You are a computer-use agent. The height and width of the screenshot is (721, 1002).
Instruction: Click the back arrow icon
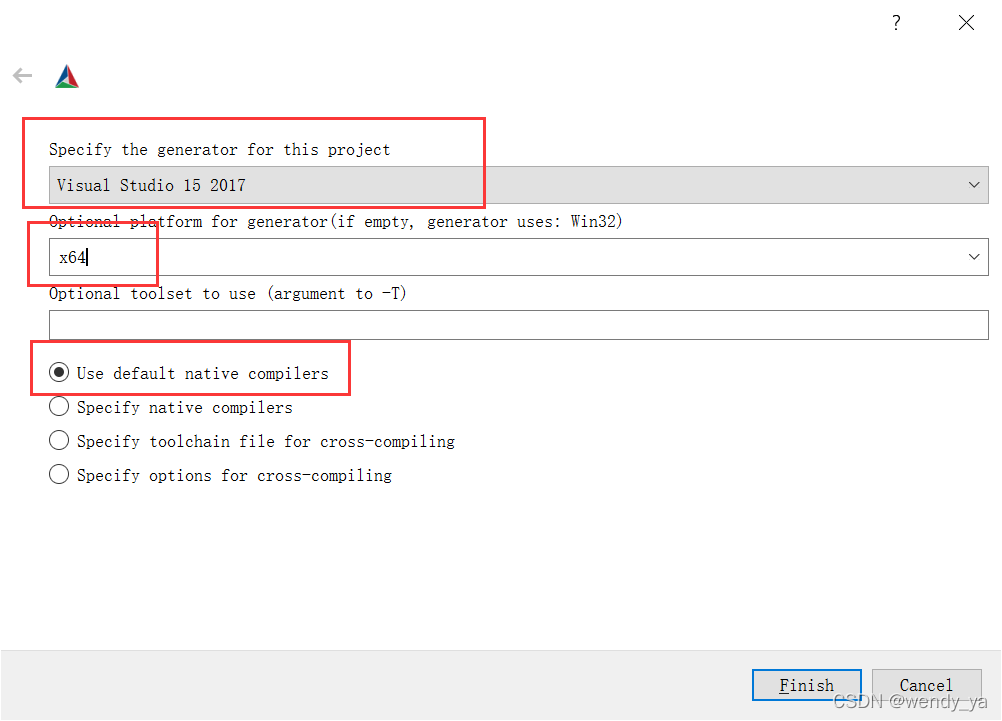click(22, 76)
